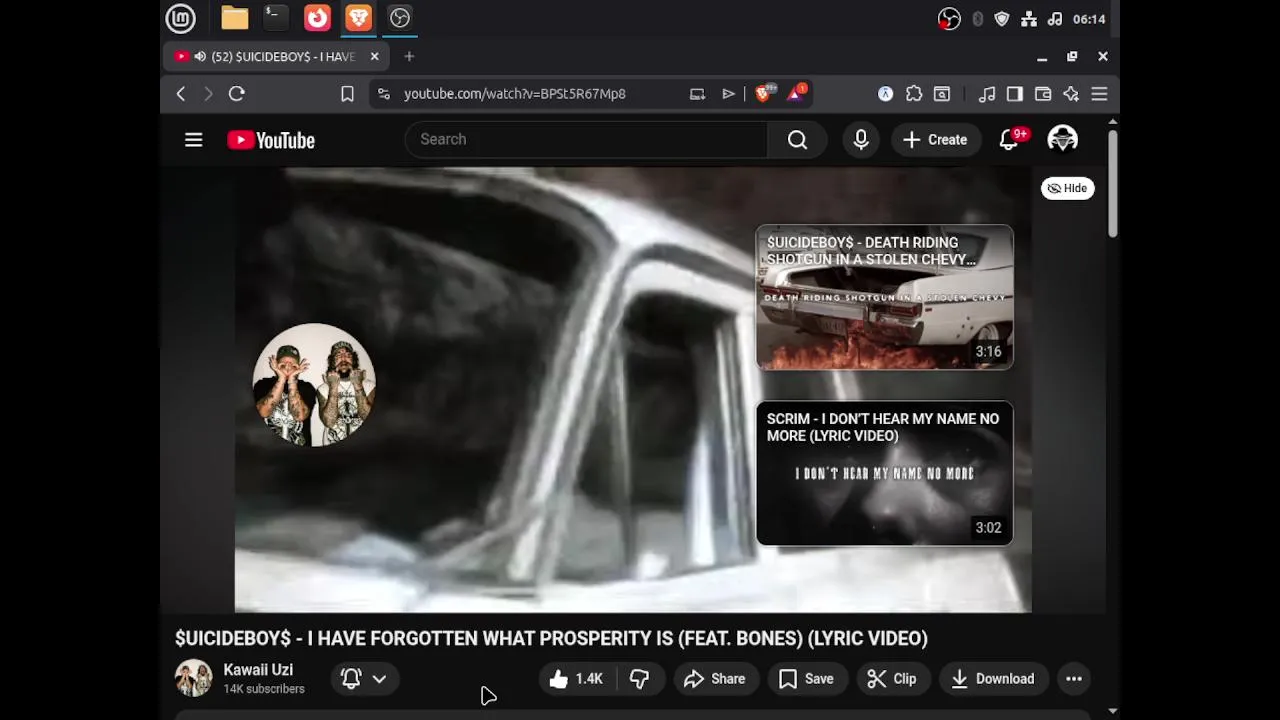The image size is (1280, 720).
Task: Clip a segment of the video
Action: [x=892, y=679]
